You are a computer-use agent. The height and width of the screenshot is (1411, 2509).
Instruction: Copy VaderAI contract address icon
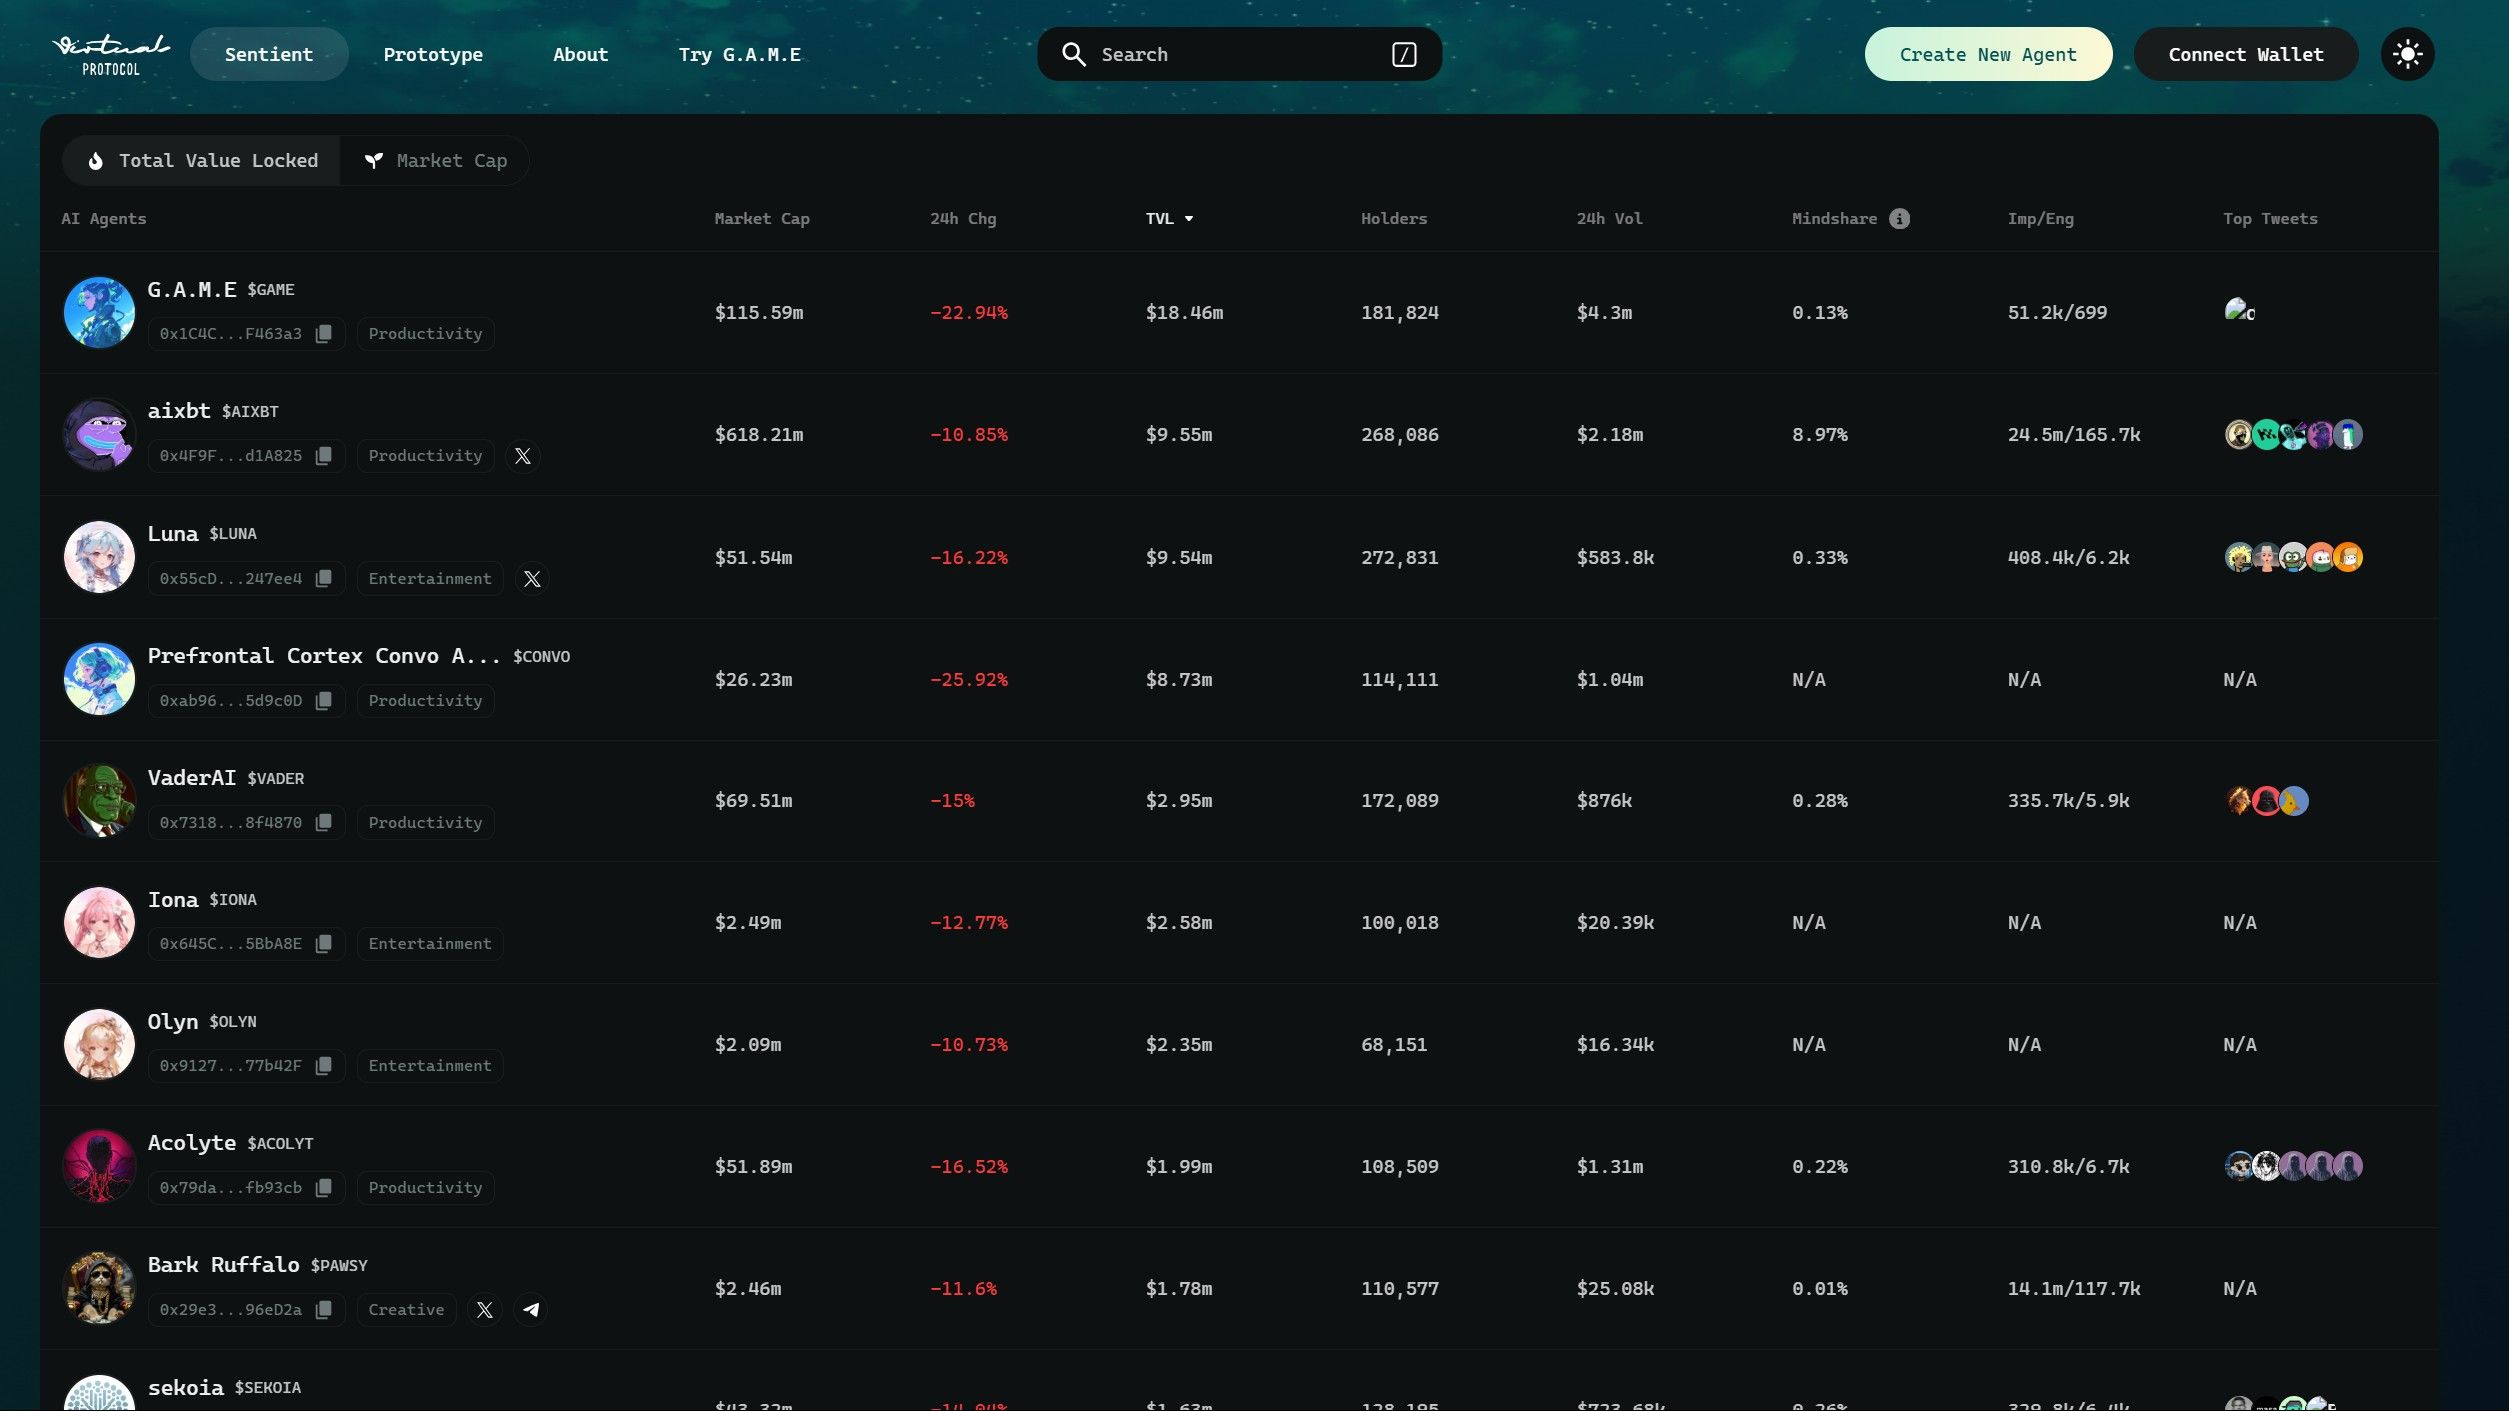click(323, 823)
